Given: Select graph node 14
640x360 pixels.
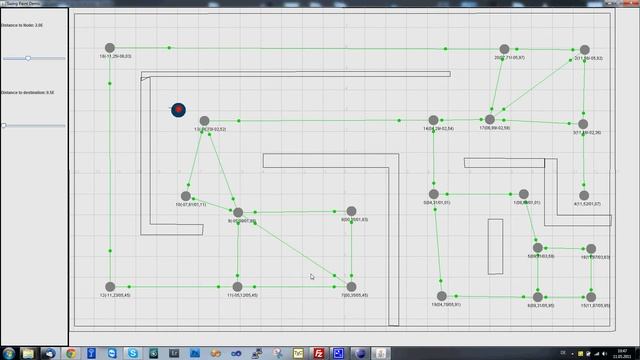Looking at the screenshot, I should (433, 120).
